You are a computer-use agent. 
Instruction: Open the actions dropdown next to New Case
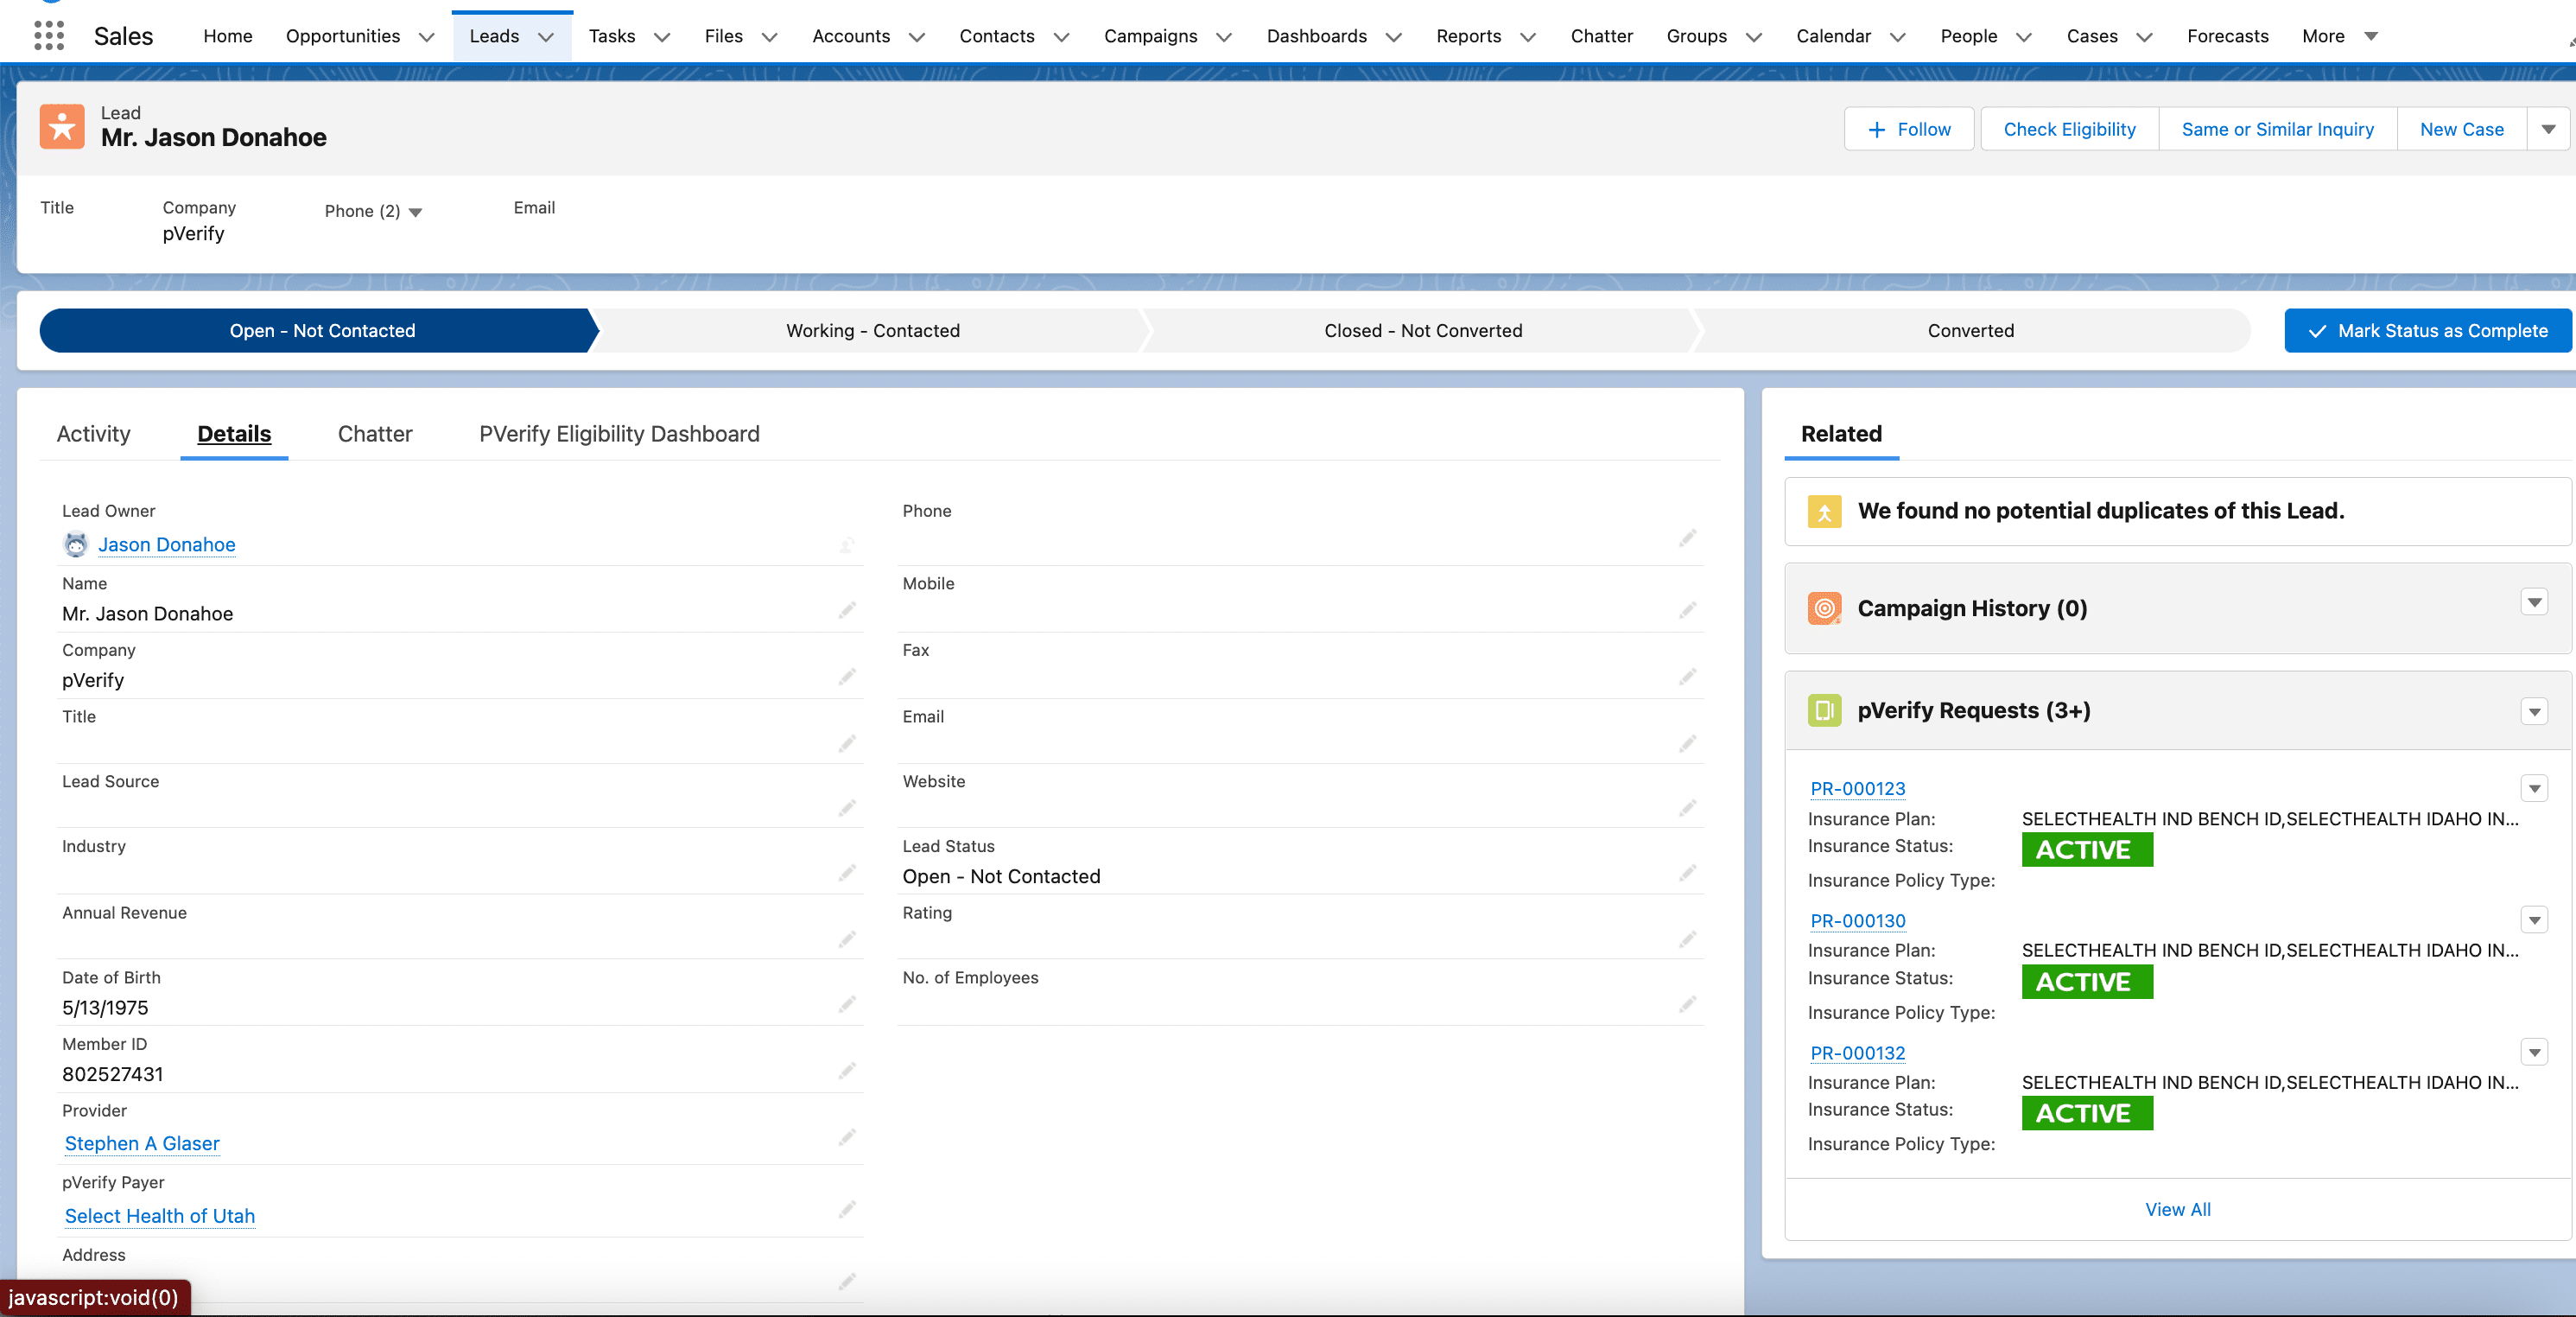pyautogui.click(x=2548, y=129)
